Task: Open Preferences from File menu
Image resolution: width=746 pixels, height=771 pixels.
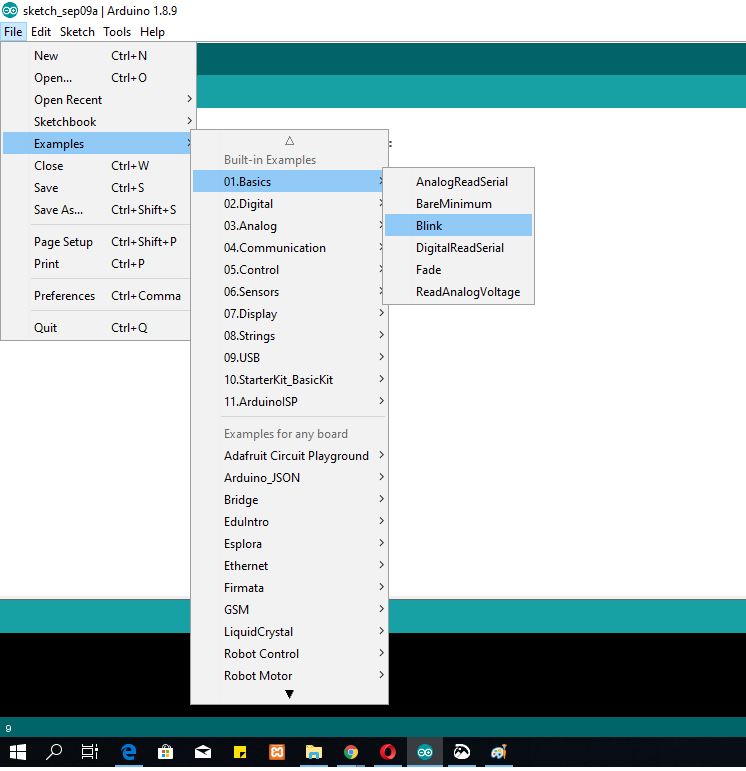Action: point(96,296)
